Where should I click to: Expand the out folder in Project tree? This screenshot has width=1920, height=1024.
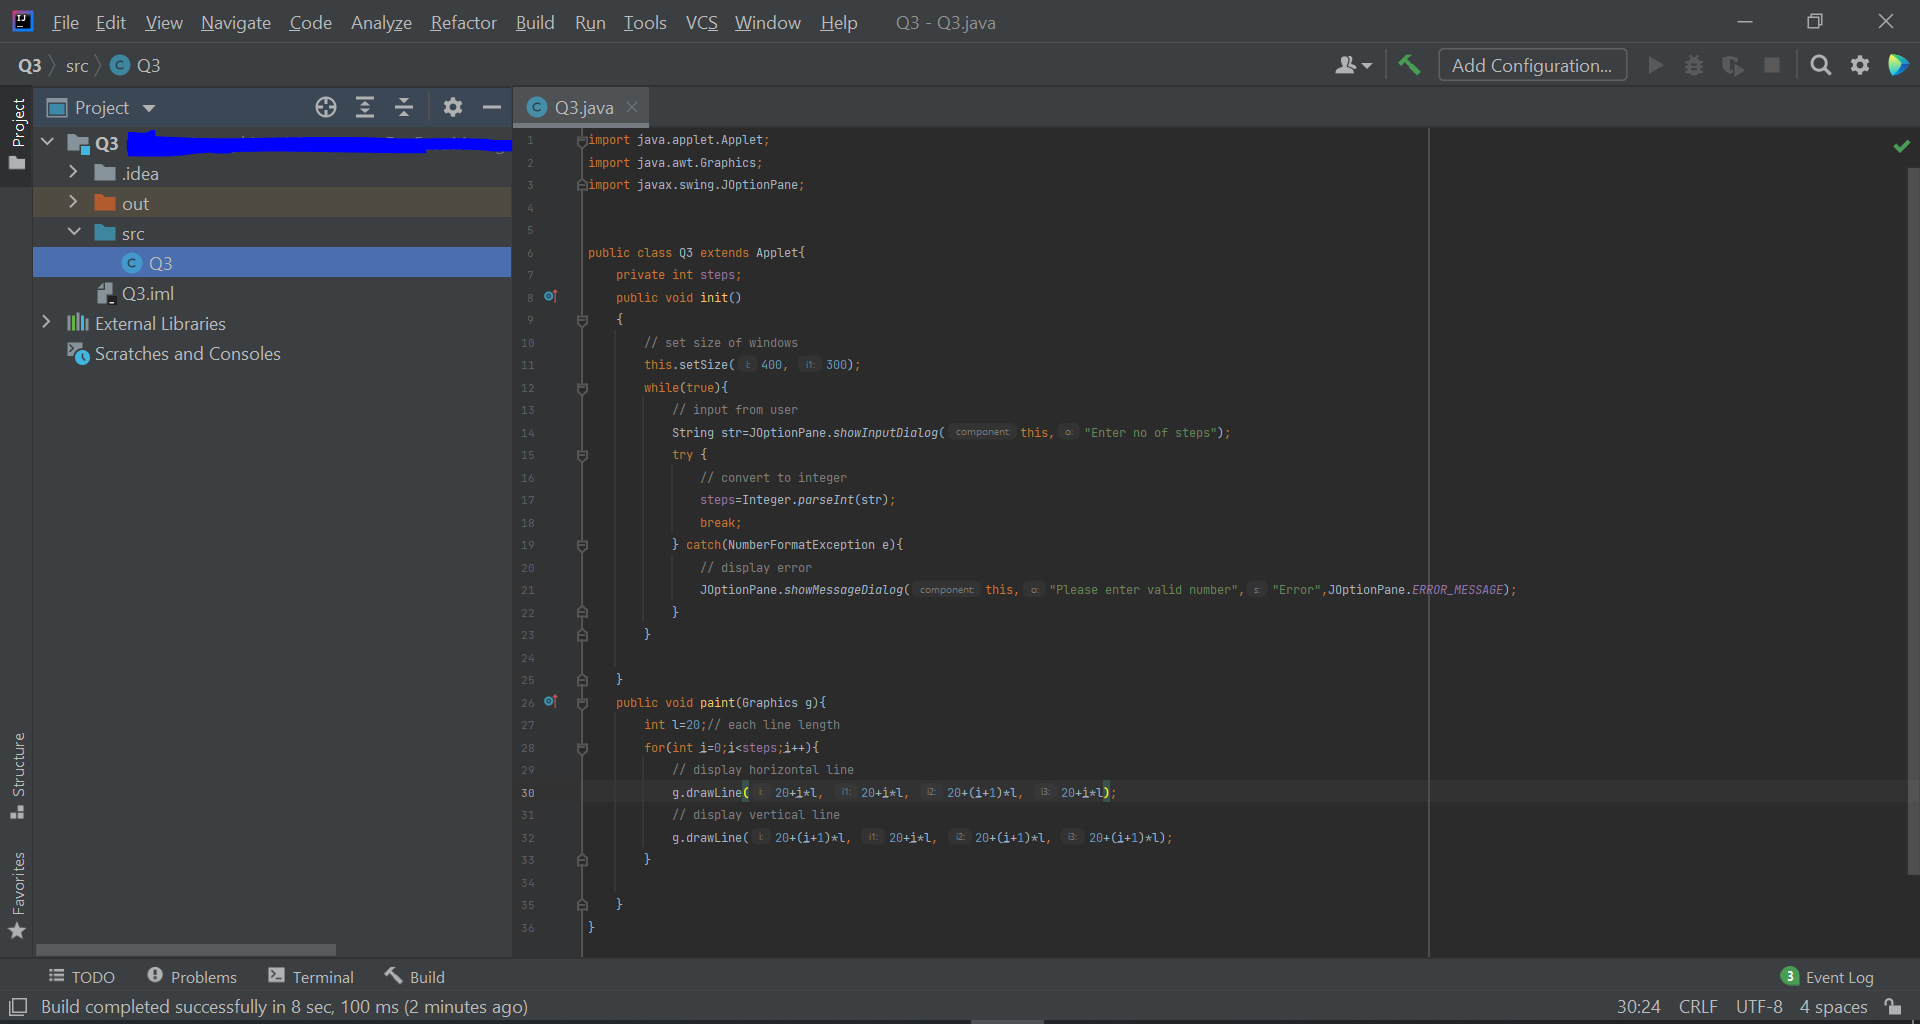(x=73, y=202)
